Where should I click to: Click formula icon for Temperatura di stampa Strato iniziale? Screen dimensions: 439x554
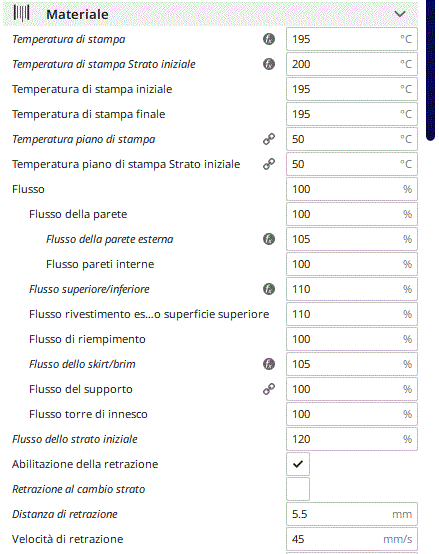(x=269, y=64)
